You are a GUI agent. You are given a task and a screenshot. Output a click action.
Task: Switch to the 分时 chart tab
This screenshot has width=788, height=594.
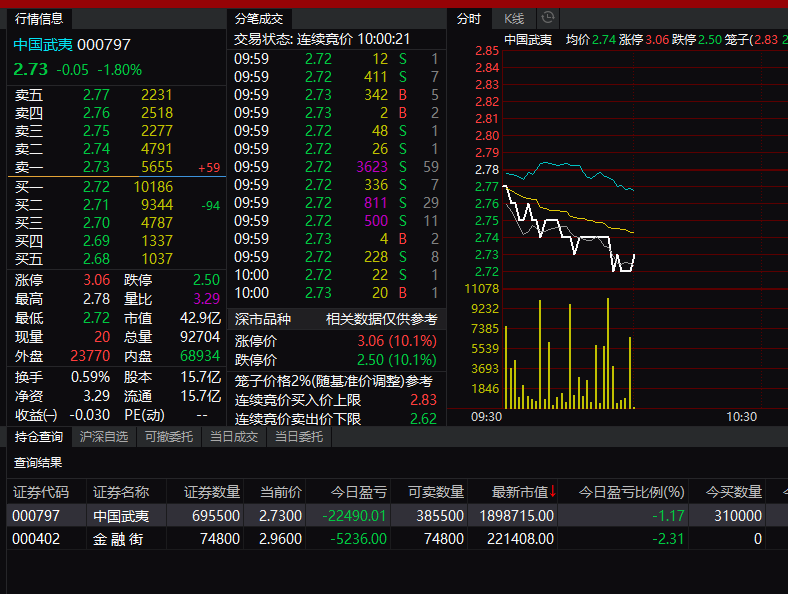click(469, 19)
